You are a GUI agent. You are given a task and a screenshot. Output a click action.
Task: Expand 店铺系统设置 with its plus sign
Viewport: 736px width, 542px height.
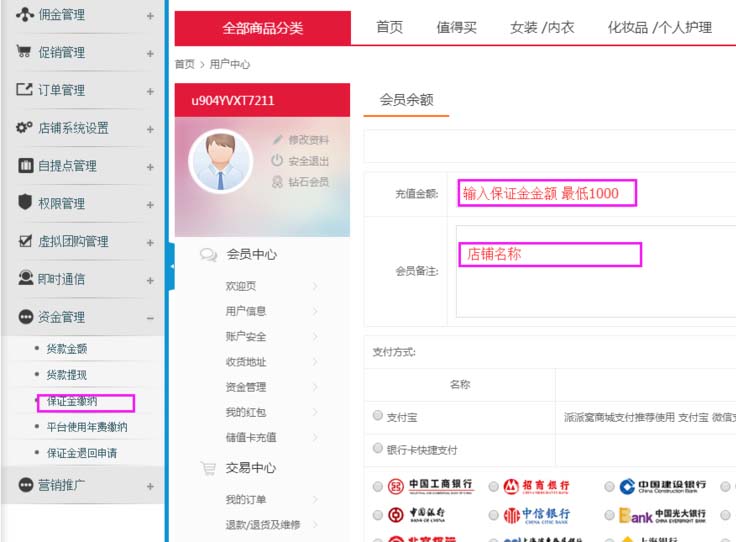[x=150, y=129]
